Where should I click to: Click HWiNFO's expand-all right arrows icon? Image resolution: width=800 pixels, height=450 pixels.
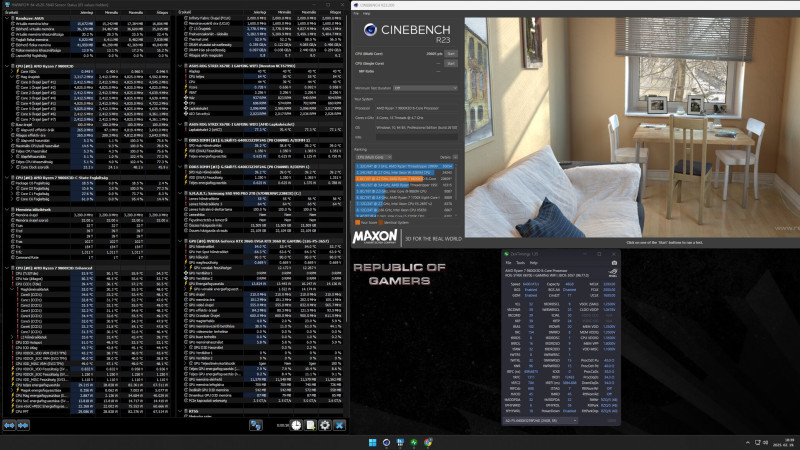coord(23,425)
